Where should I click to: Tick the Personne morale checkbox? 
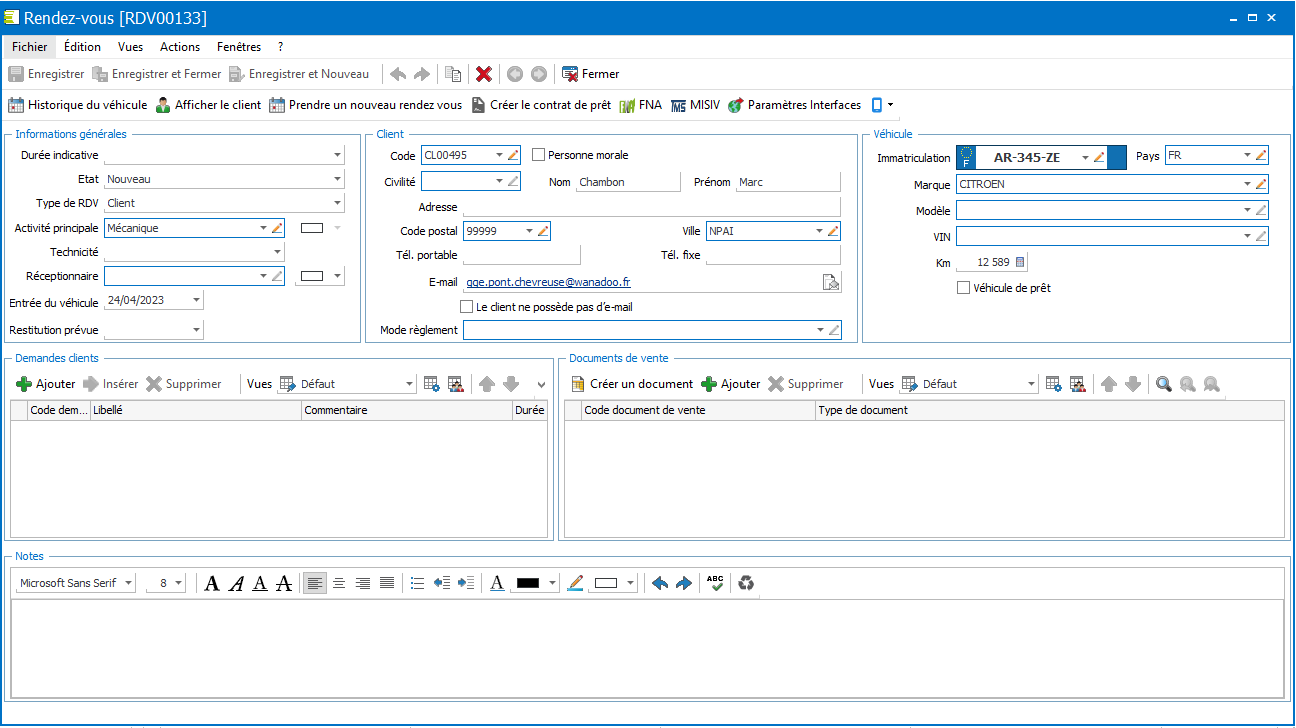[x=539, y=155]
